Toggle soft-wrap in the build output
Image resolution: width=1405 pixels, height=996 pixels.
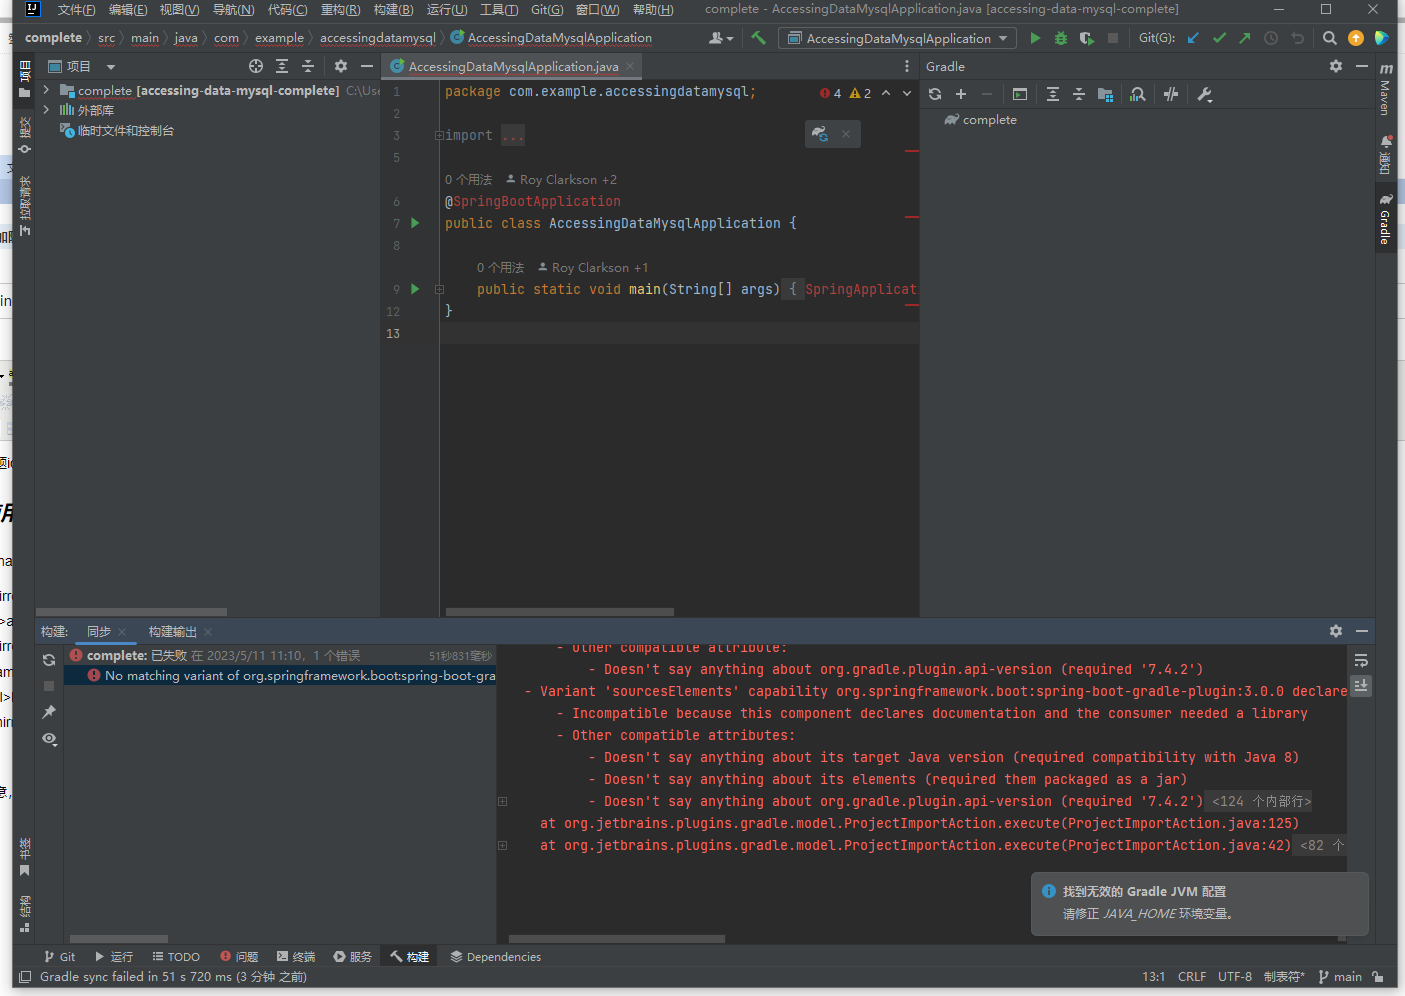coord(1361,661)
